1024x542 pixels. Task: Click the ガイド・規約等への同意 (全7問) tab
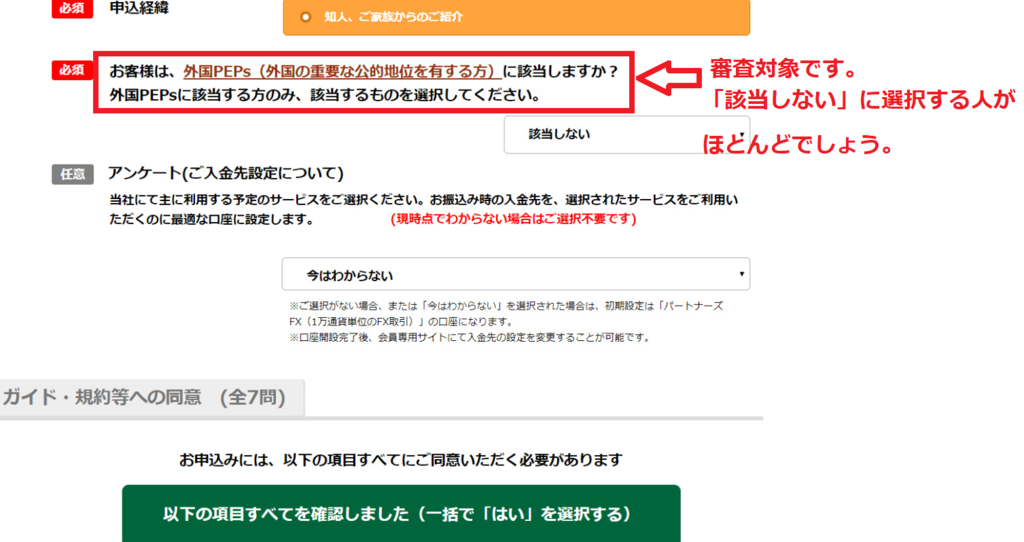[x=152, y=397]
